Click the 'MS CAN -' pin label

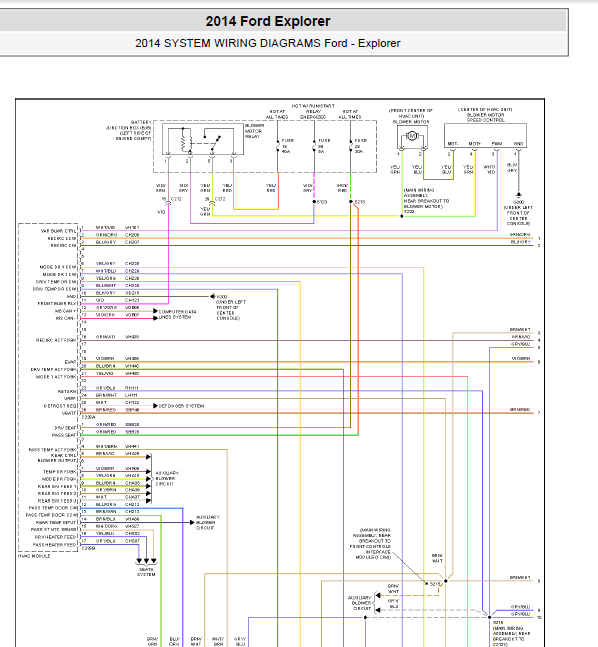[66, 318]
